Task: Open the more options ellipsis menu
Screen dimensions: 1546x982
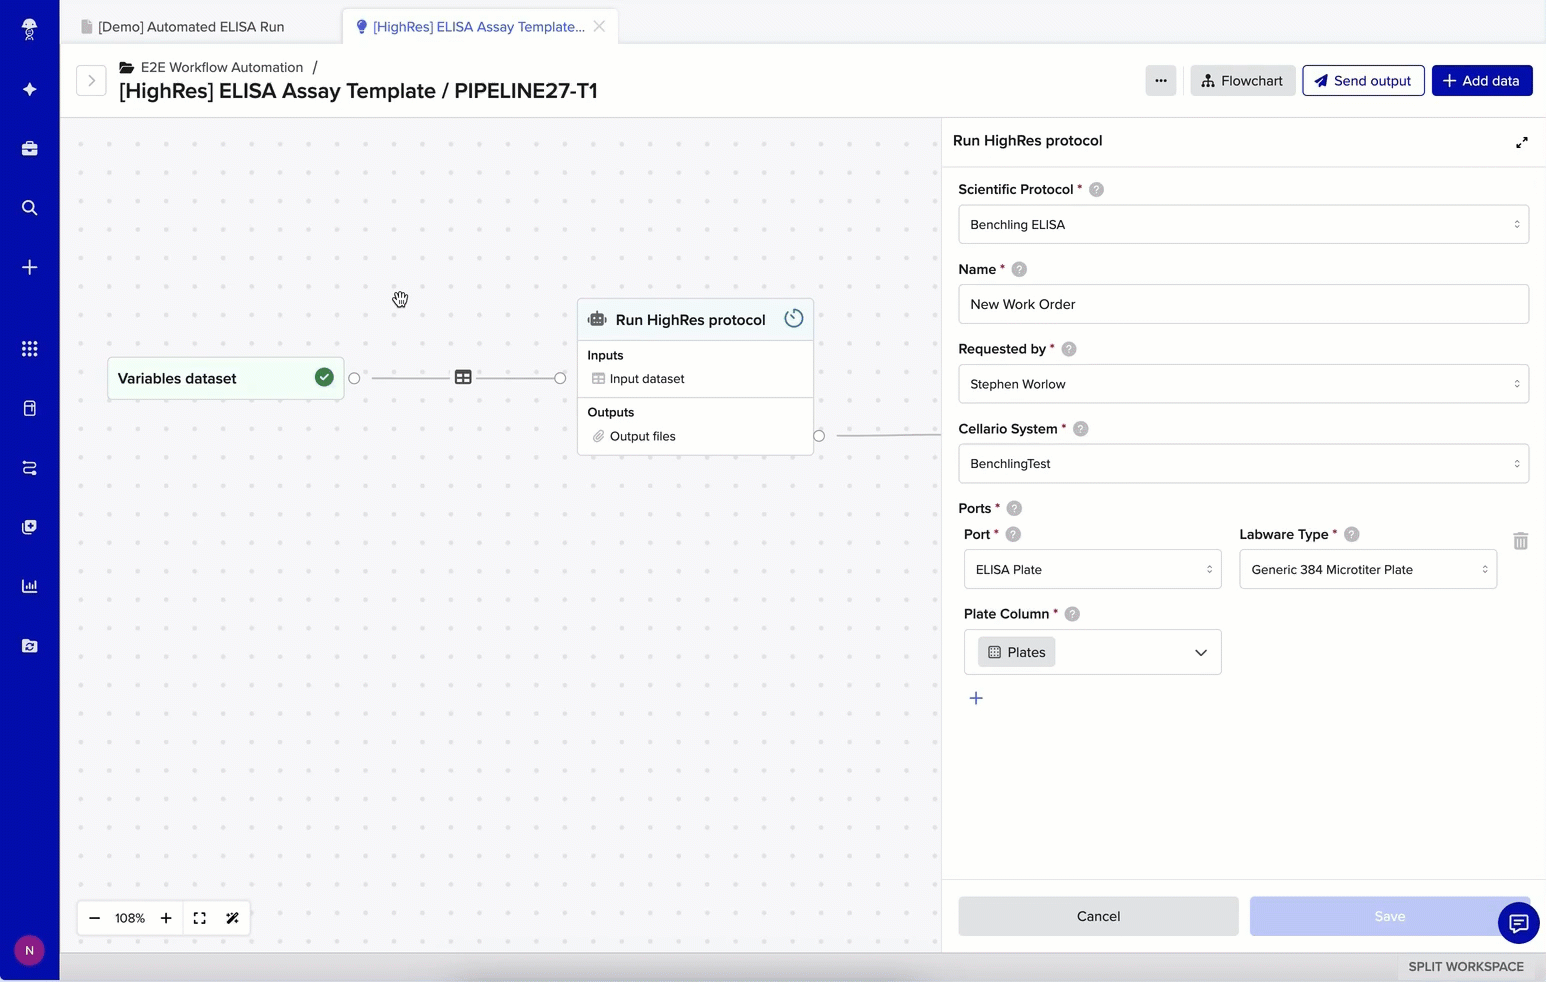Action: click(1160, 80)
